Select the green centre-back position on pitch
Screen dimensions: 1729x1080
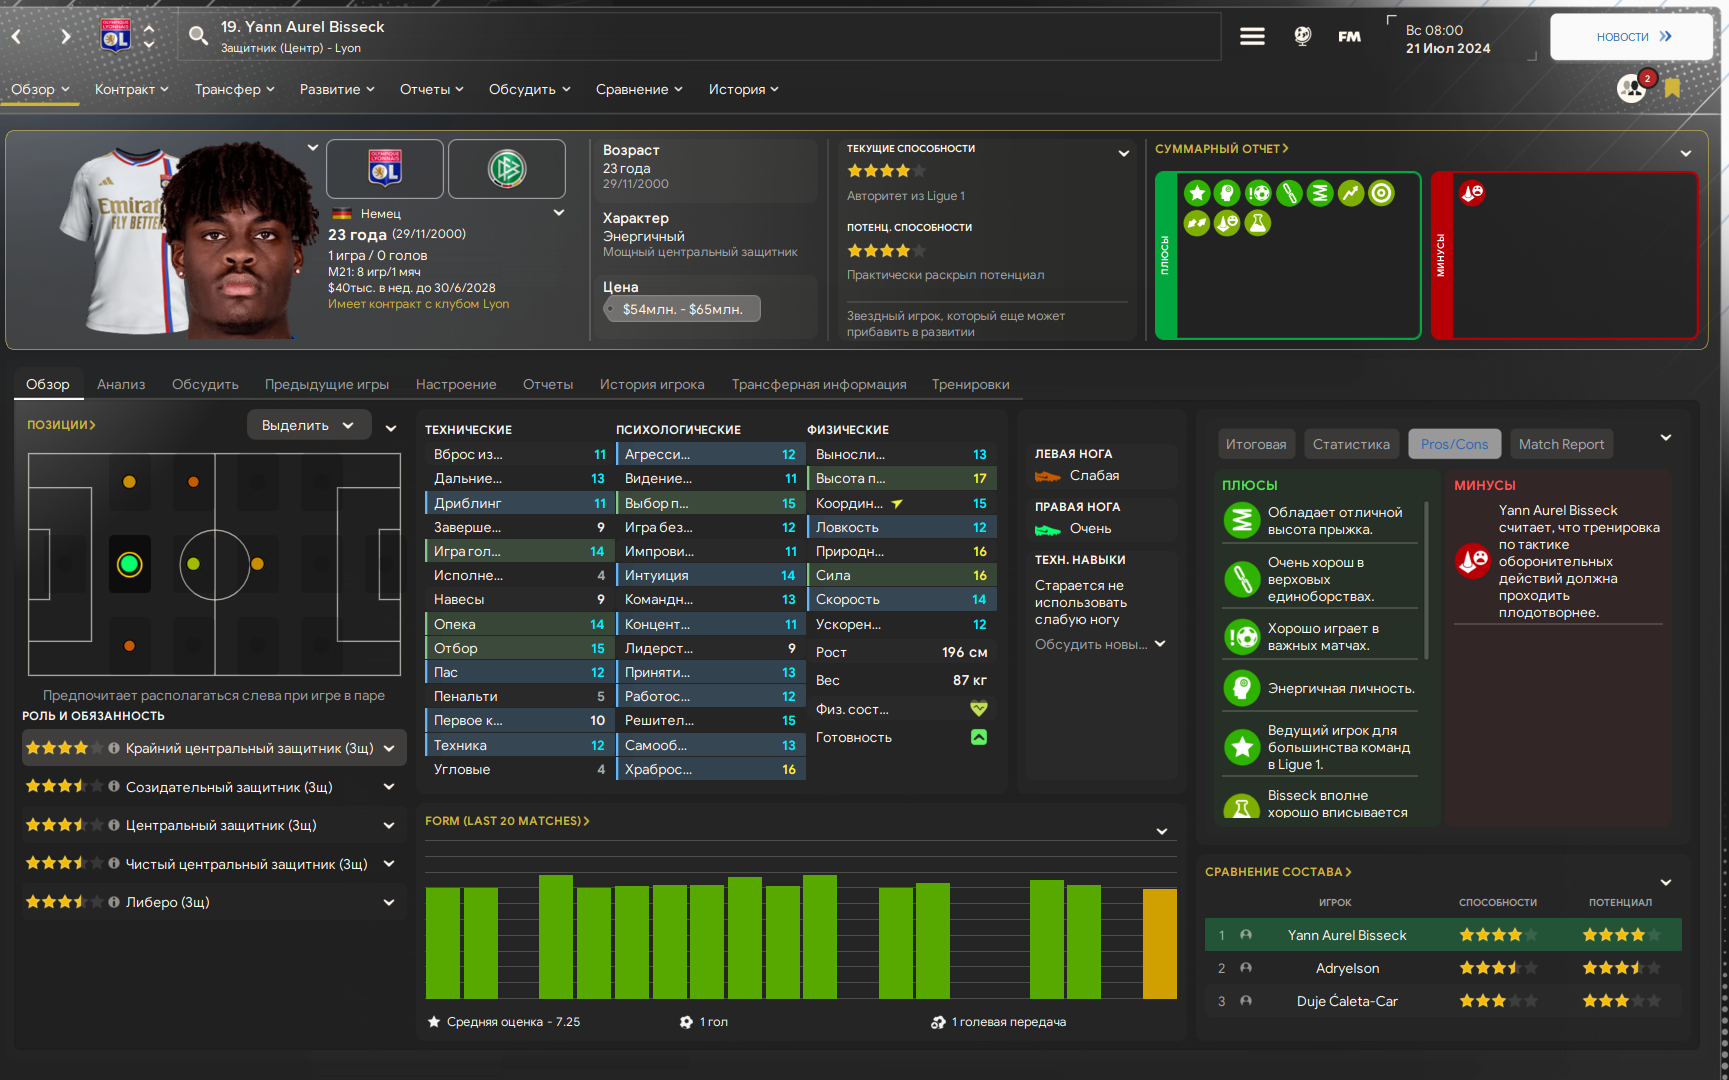point(129,564)
